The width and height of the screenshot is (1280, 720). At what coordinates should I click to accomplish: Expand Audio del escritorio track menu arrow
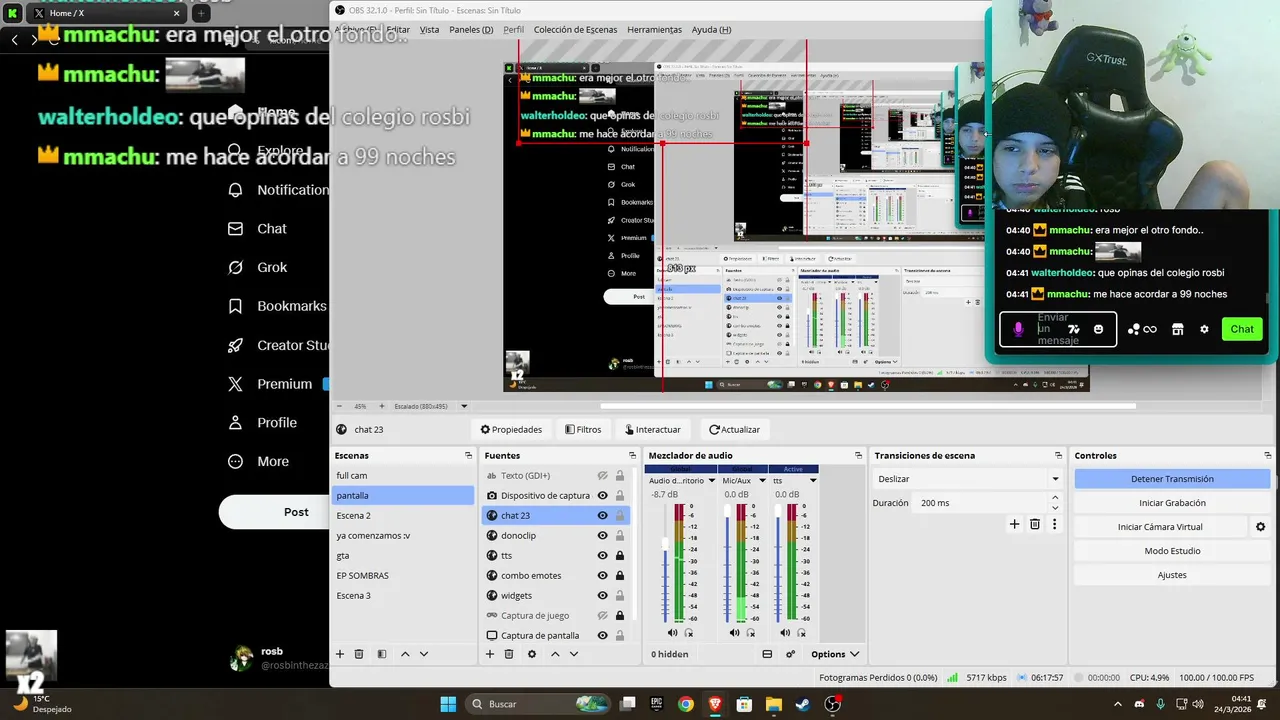[712, 481]
